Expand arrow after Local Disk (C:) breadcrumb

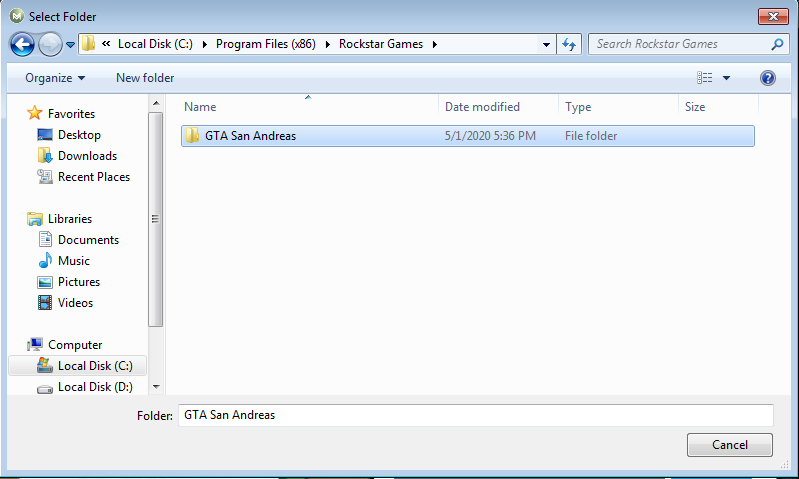(204, 44)
